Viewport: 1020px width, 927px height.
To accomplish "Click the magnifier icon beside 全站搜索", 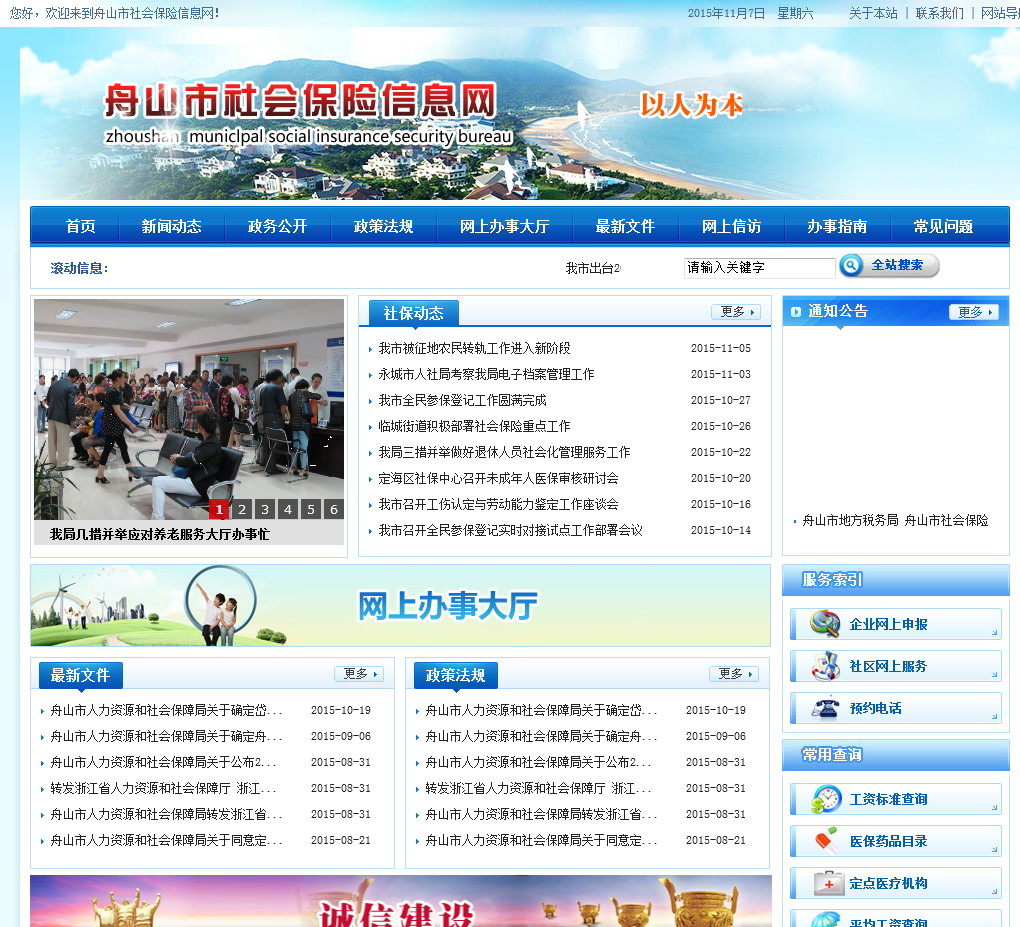I will pyautogui.click(x=851, y=265).
